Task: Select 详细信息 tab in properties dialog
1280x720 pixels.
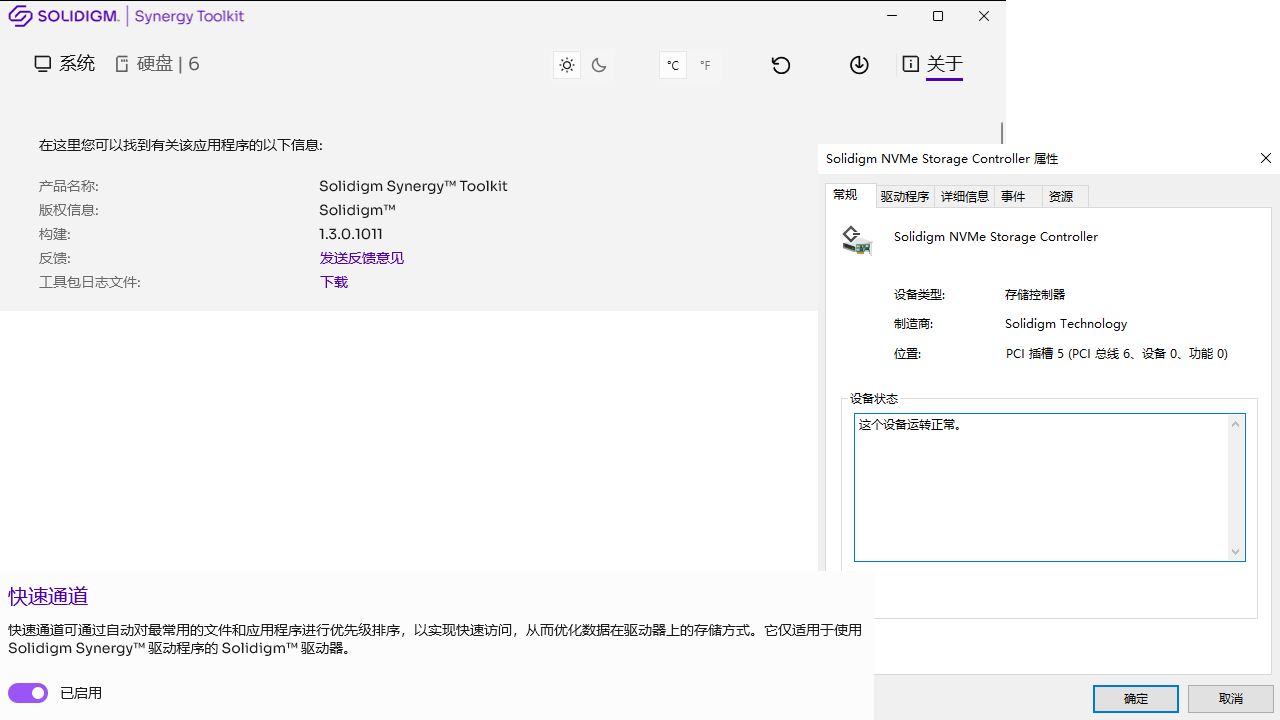Action: coord(965,197)
